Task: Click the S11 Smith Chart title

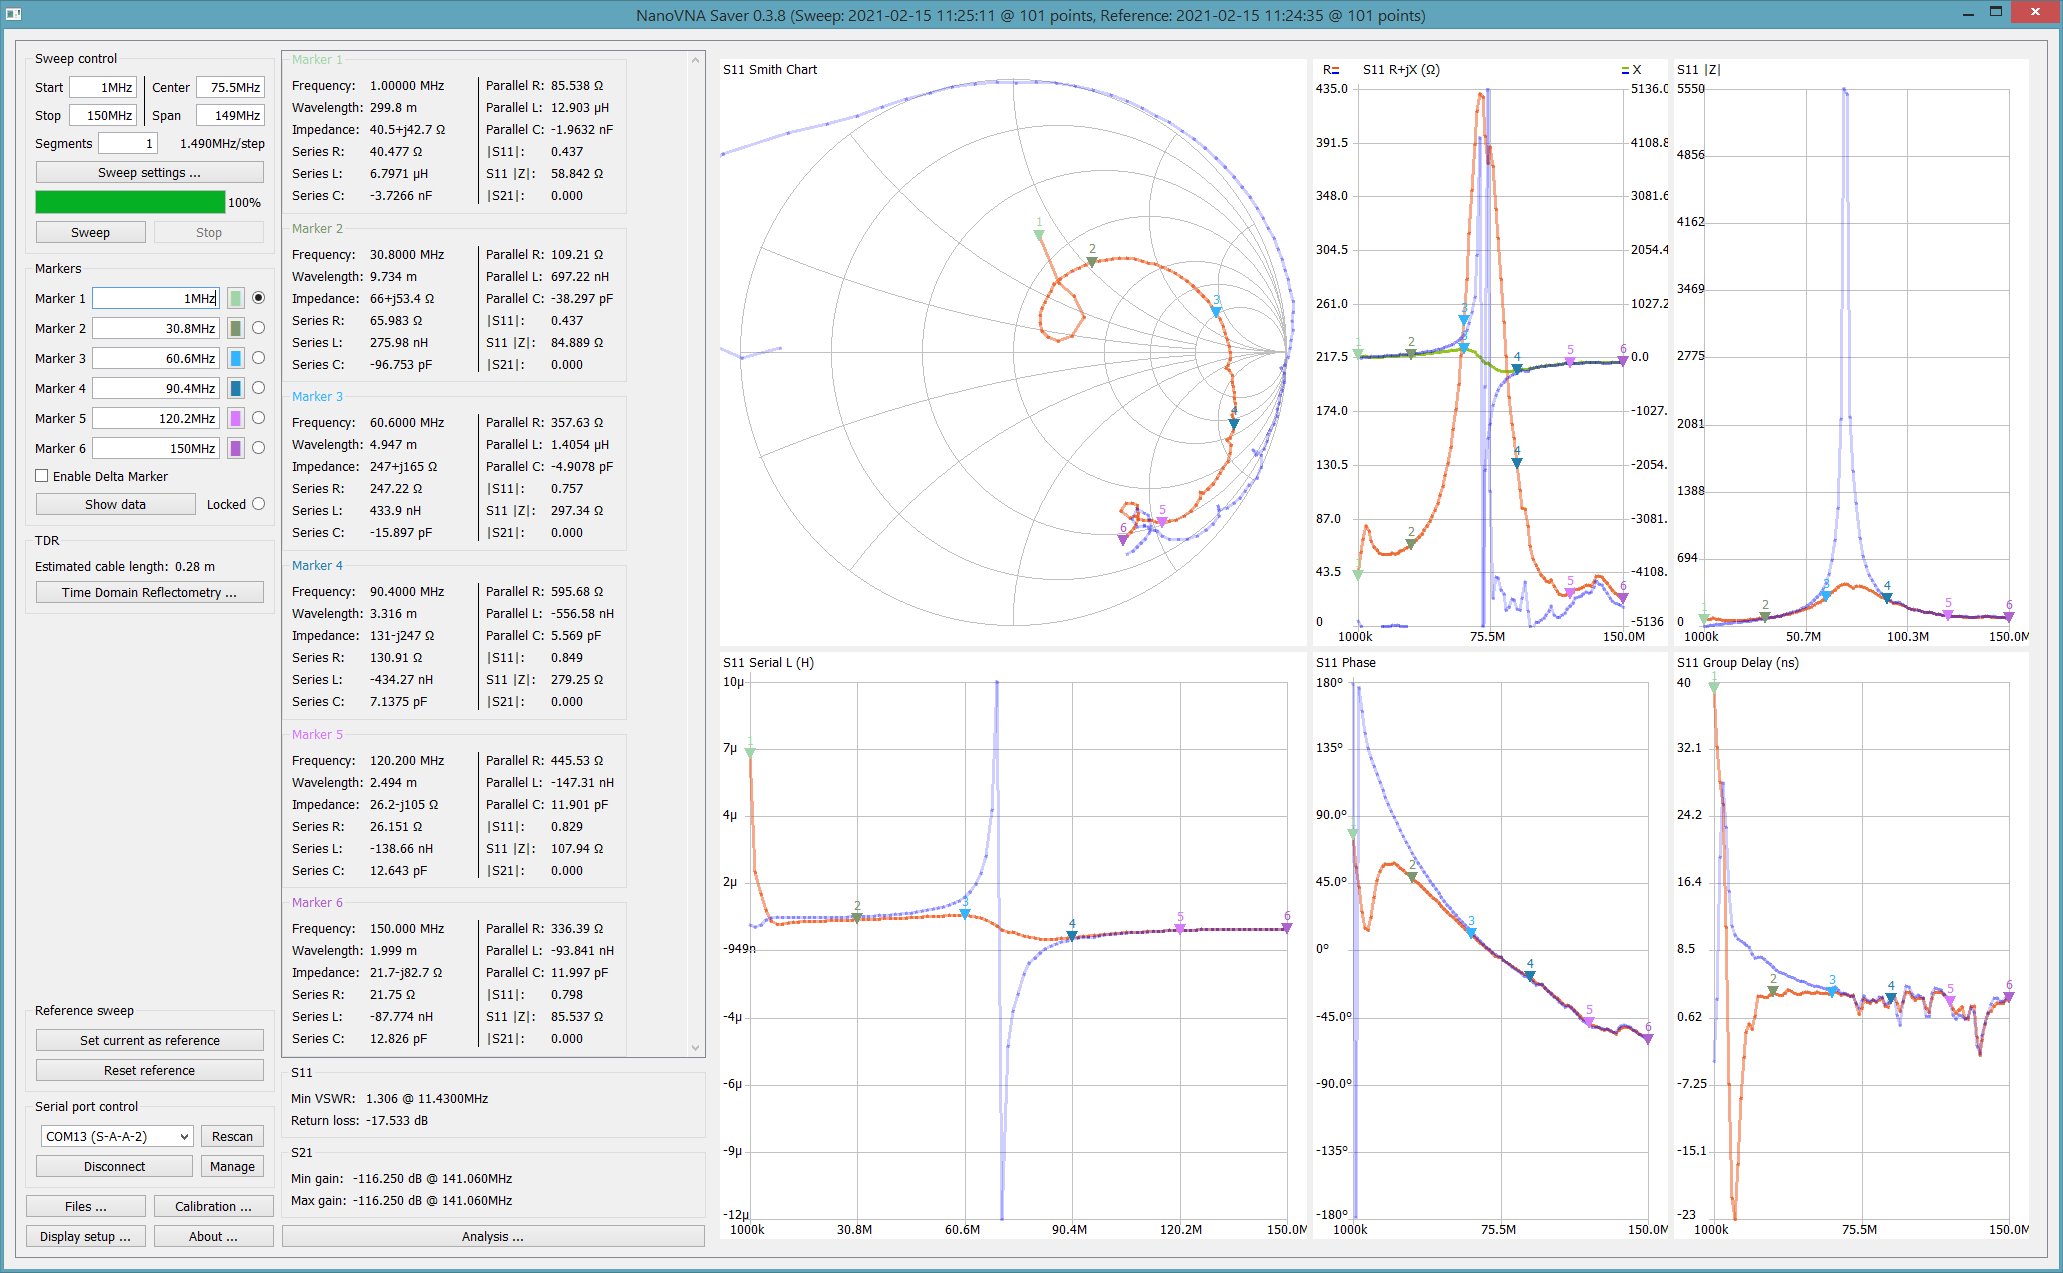Action: tap(770, 69)
